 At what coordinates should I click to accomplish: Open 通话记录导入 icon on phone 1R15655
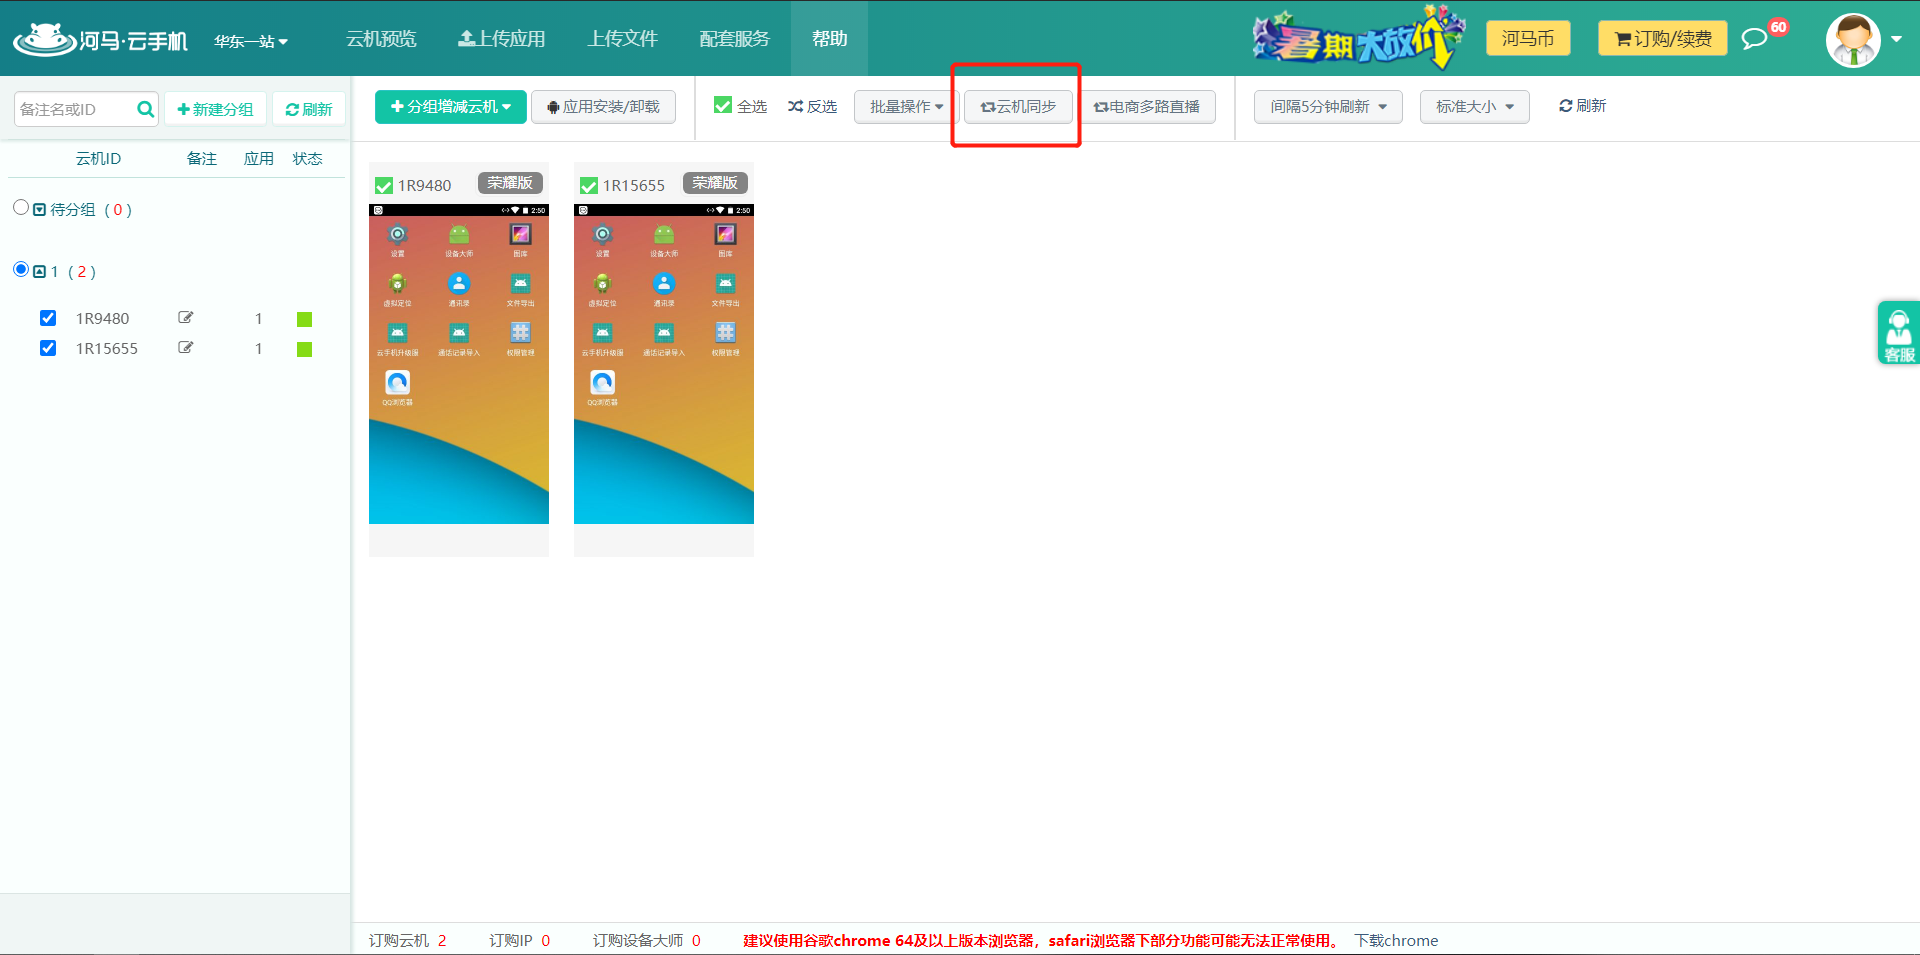coord(664,333)
